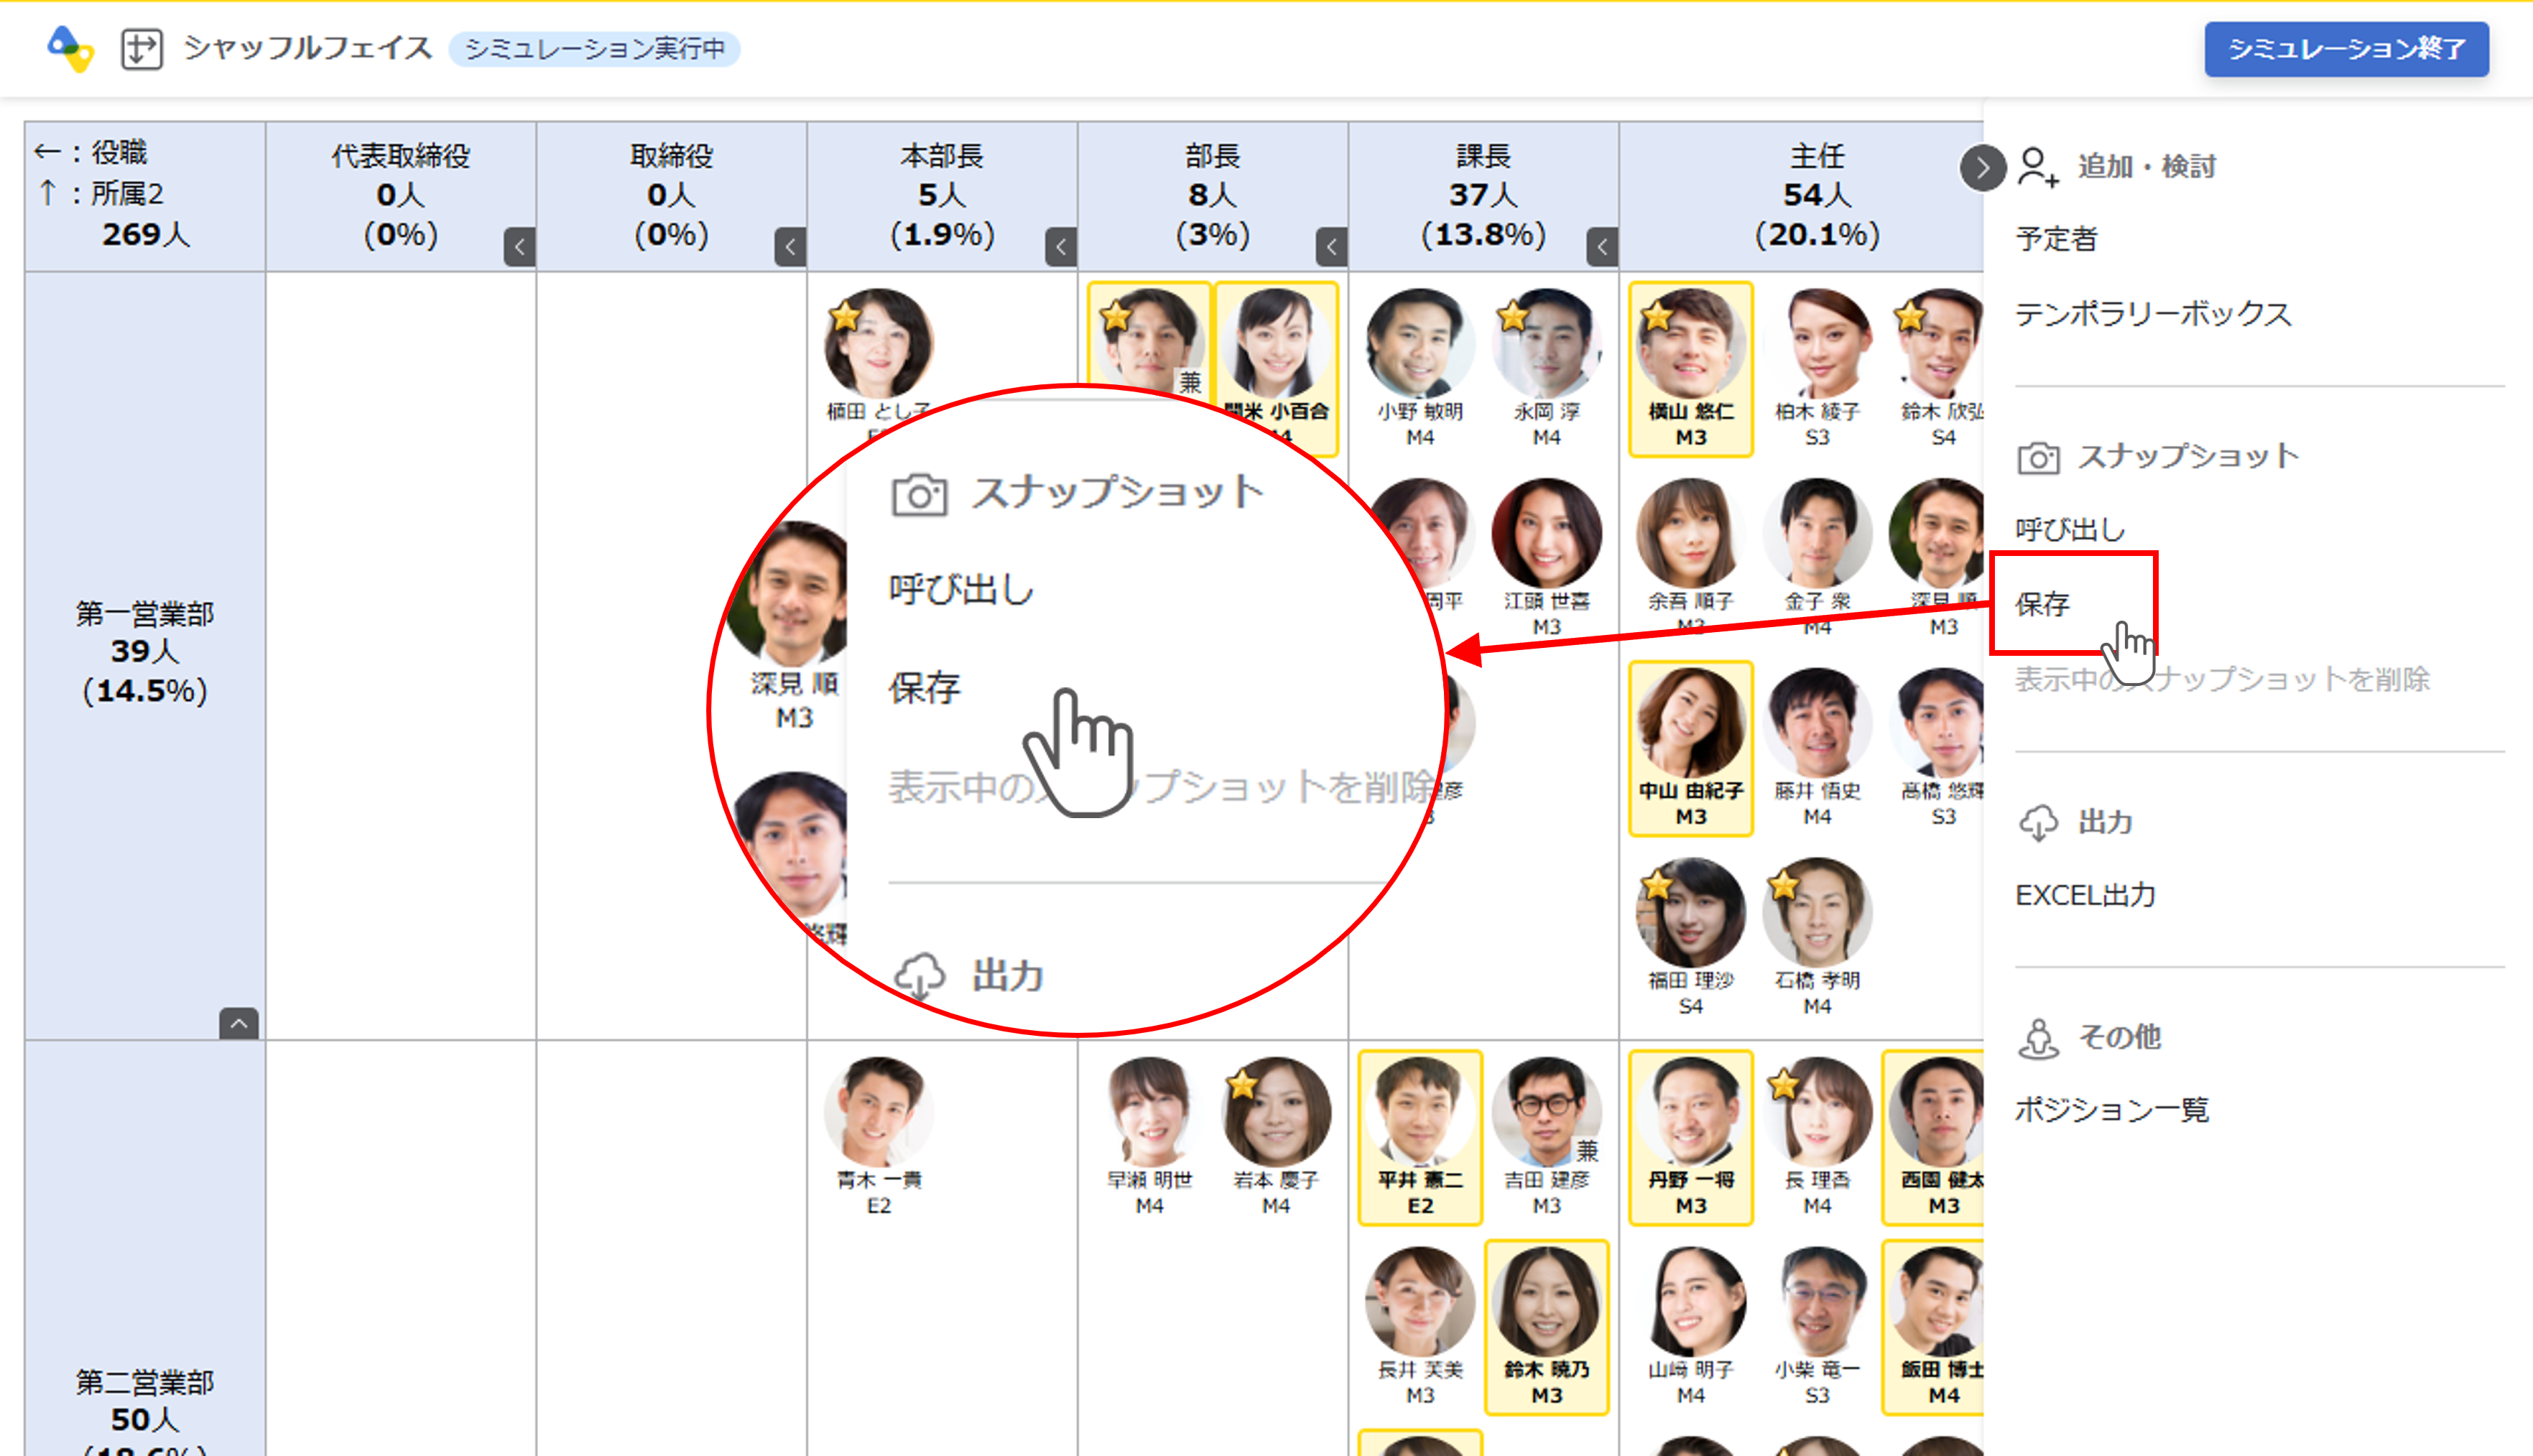Click the Shuffle Face icon beside the title
The height and width of the screenshot is (1456, 2533).
coord(141,48)
